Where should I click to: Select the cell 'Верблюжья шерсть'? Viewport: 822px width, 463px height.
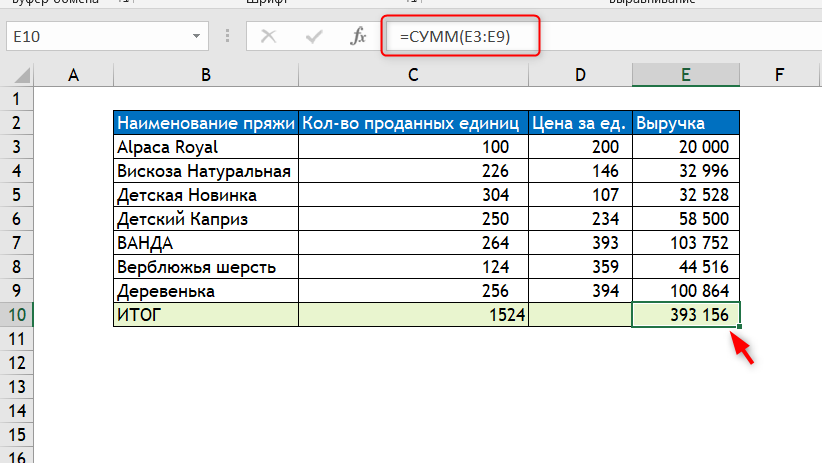(x=206, y=267)
